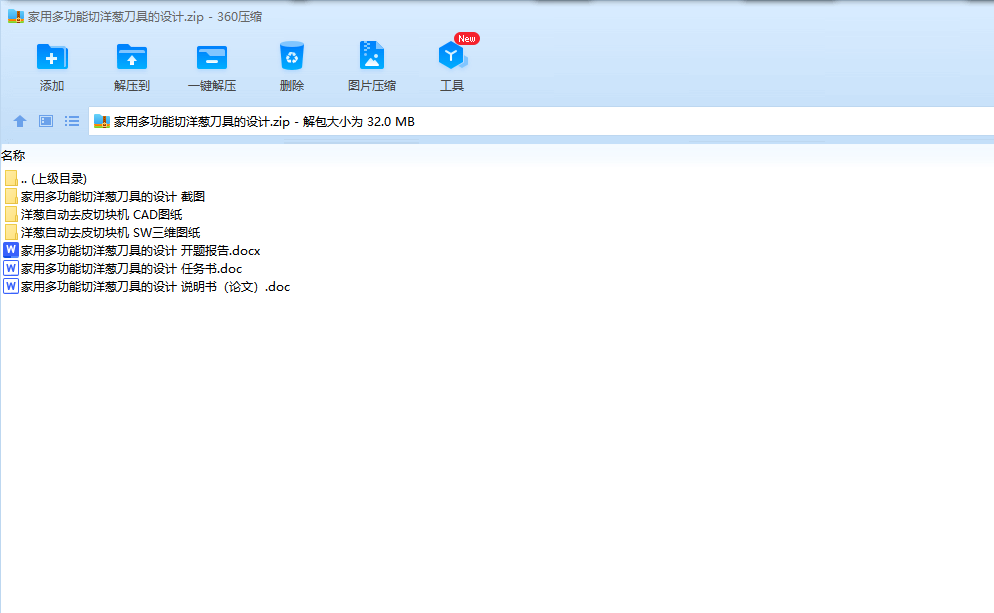Click the folder icon of the 截图 folder
Viewport: 994px width, 613px height.
coord(11,197)
